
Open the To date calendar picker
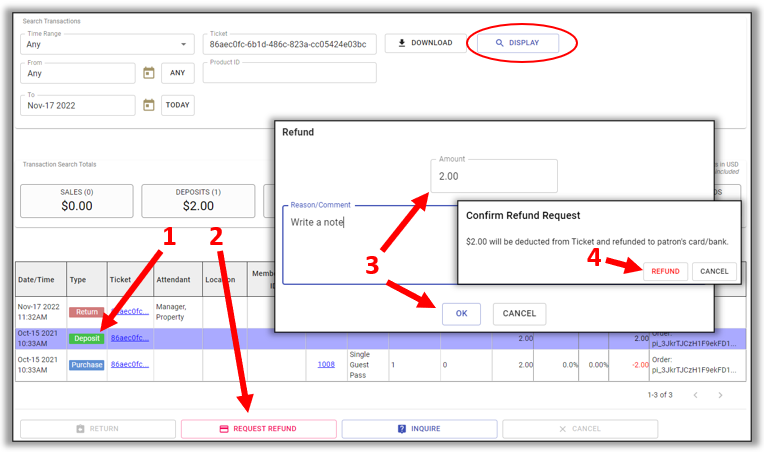(148, 105)
